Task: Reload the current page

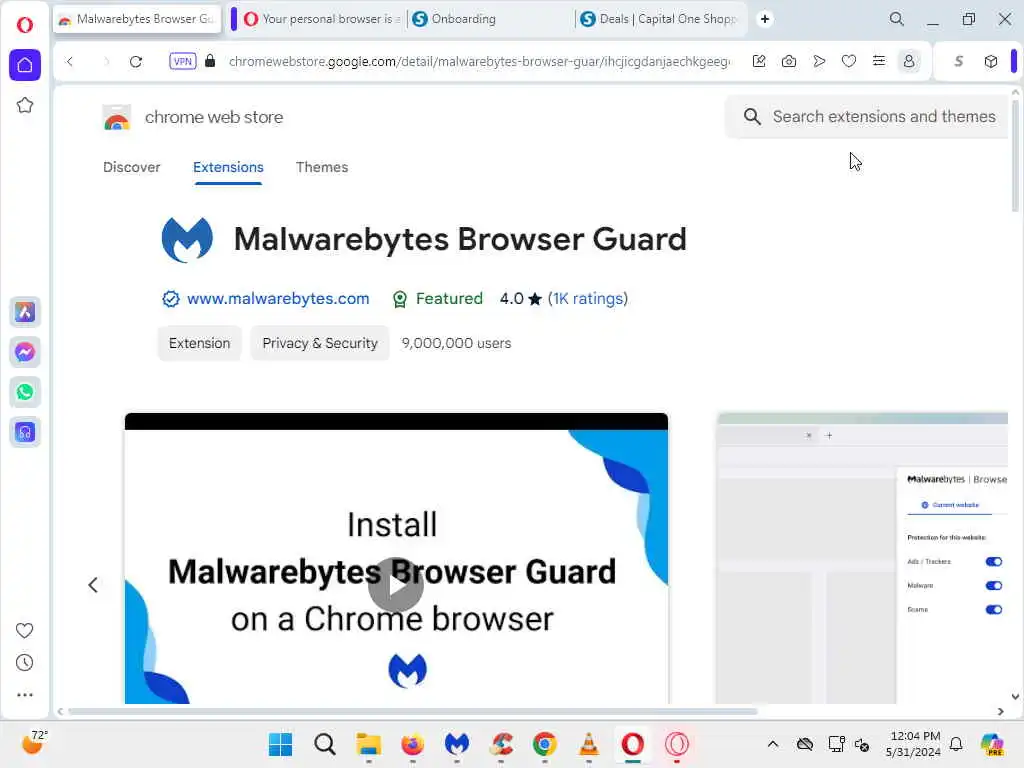Action: click(136, 61)
